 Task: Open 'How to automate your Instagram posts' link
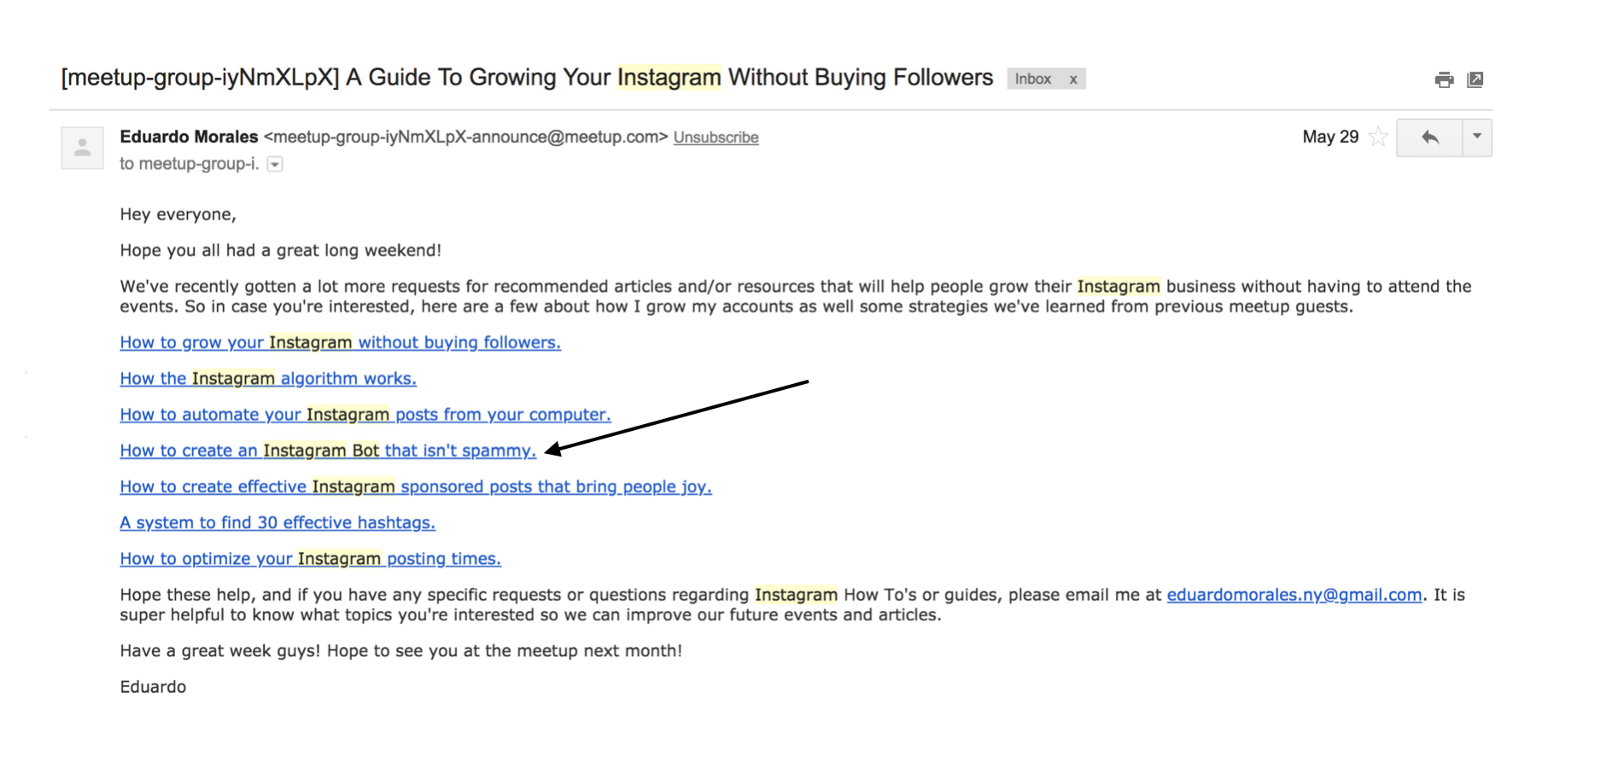coord(365,414)
